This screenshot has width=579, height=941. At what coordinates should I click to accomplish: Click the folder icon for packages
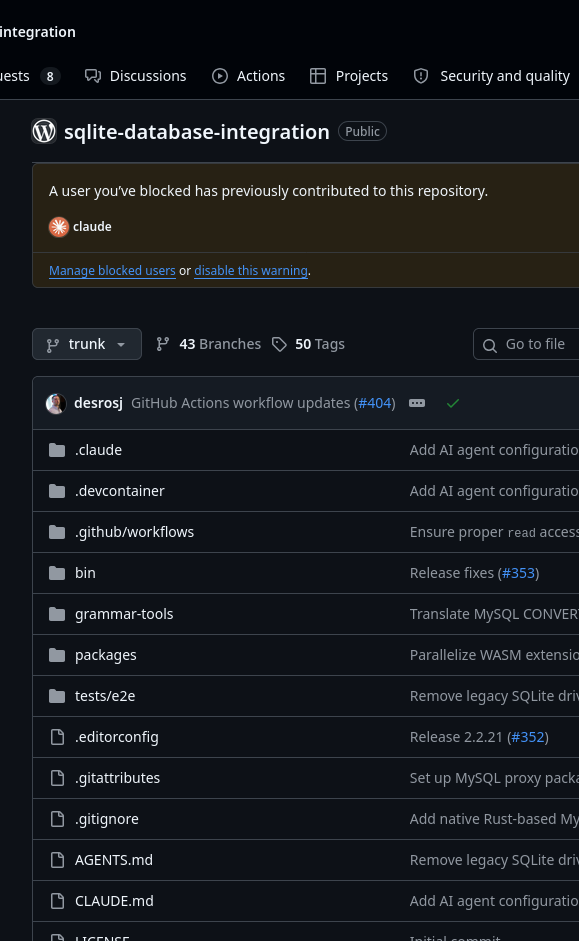[57, 655]
